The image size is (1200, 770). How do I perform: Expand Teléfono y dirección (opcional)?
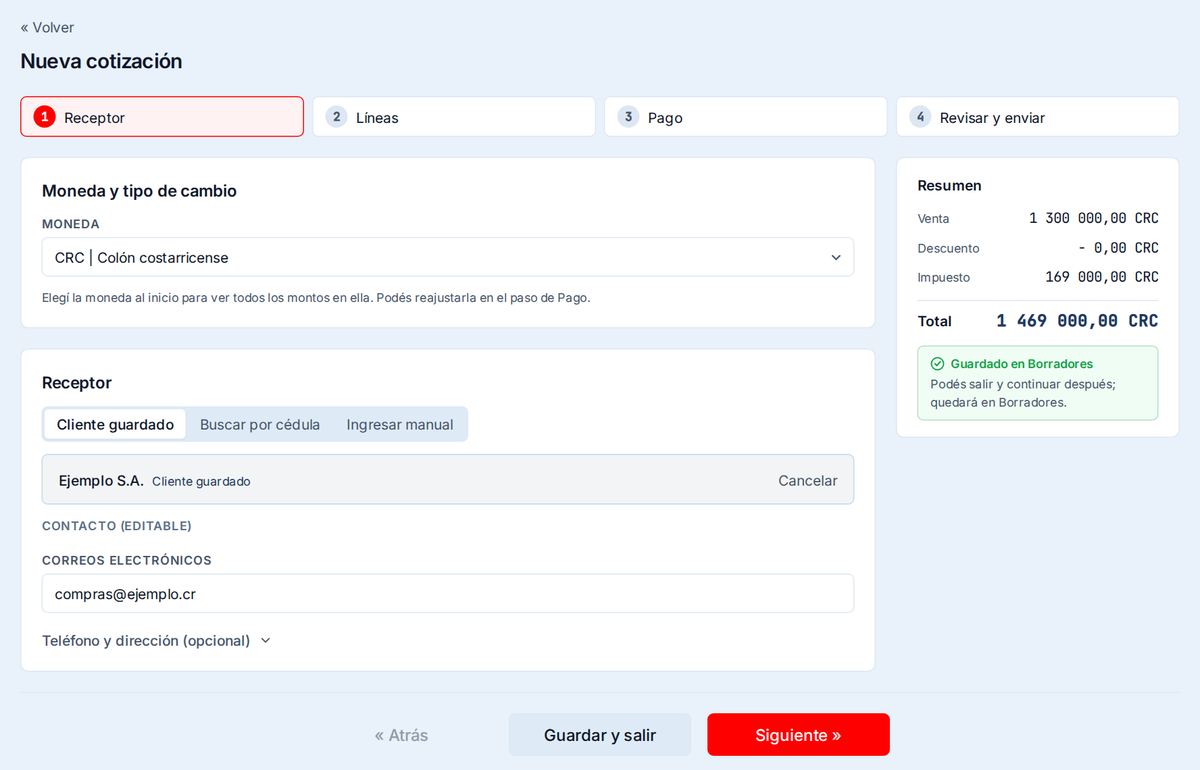(x=157, y=641)
